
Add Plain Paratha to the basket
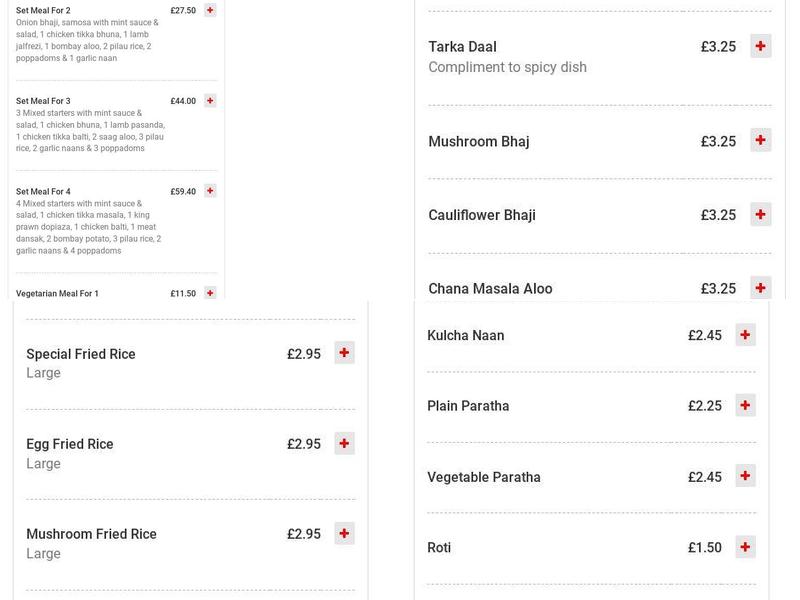pyautogui.click(x=744, y=406)
